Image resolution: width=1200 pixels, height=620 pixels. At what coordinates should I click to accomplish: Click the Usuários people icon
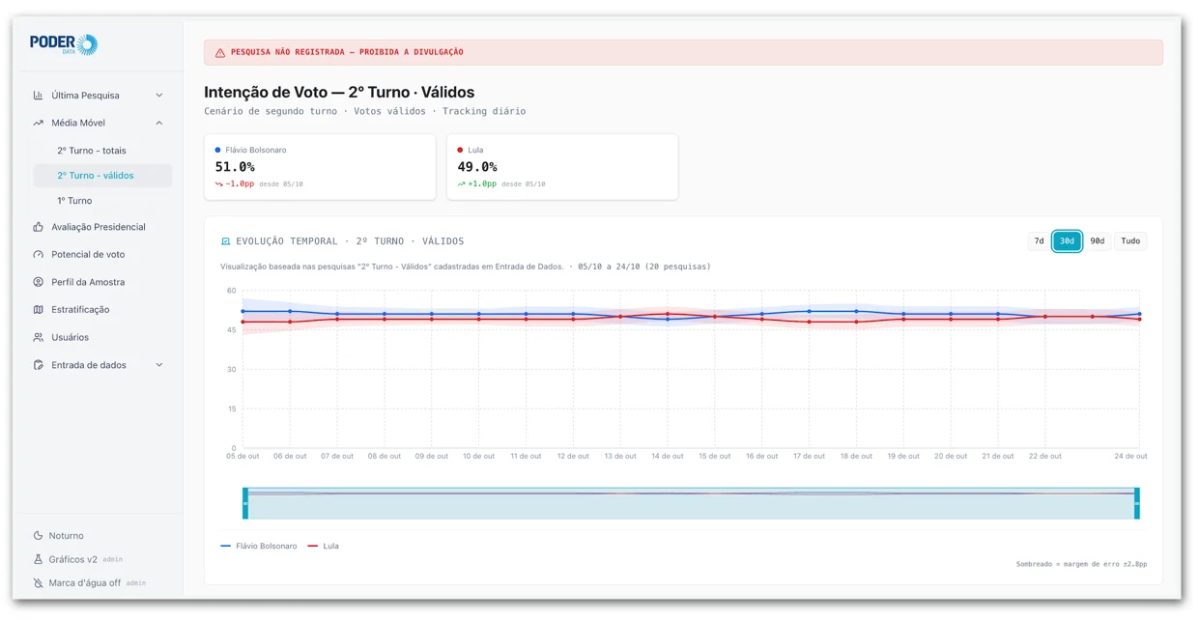38,337
